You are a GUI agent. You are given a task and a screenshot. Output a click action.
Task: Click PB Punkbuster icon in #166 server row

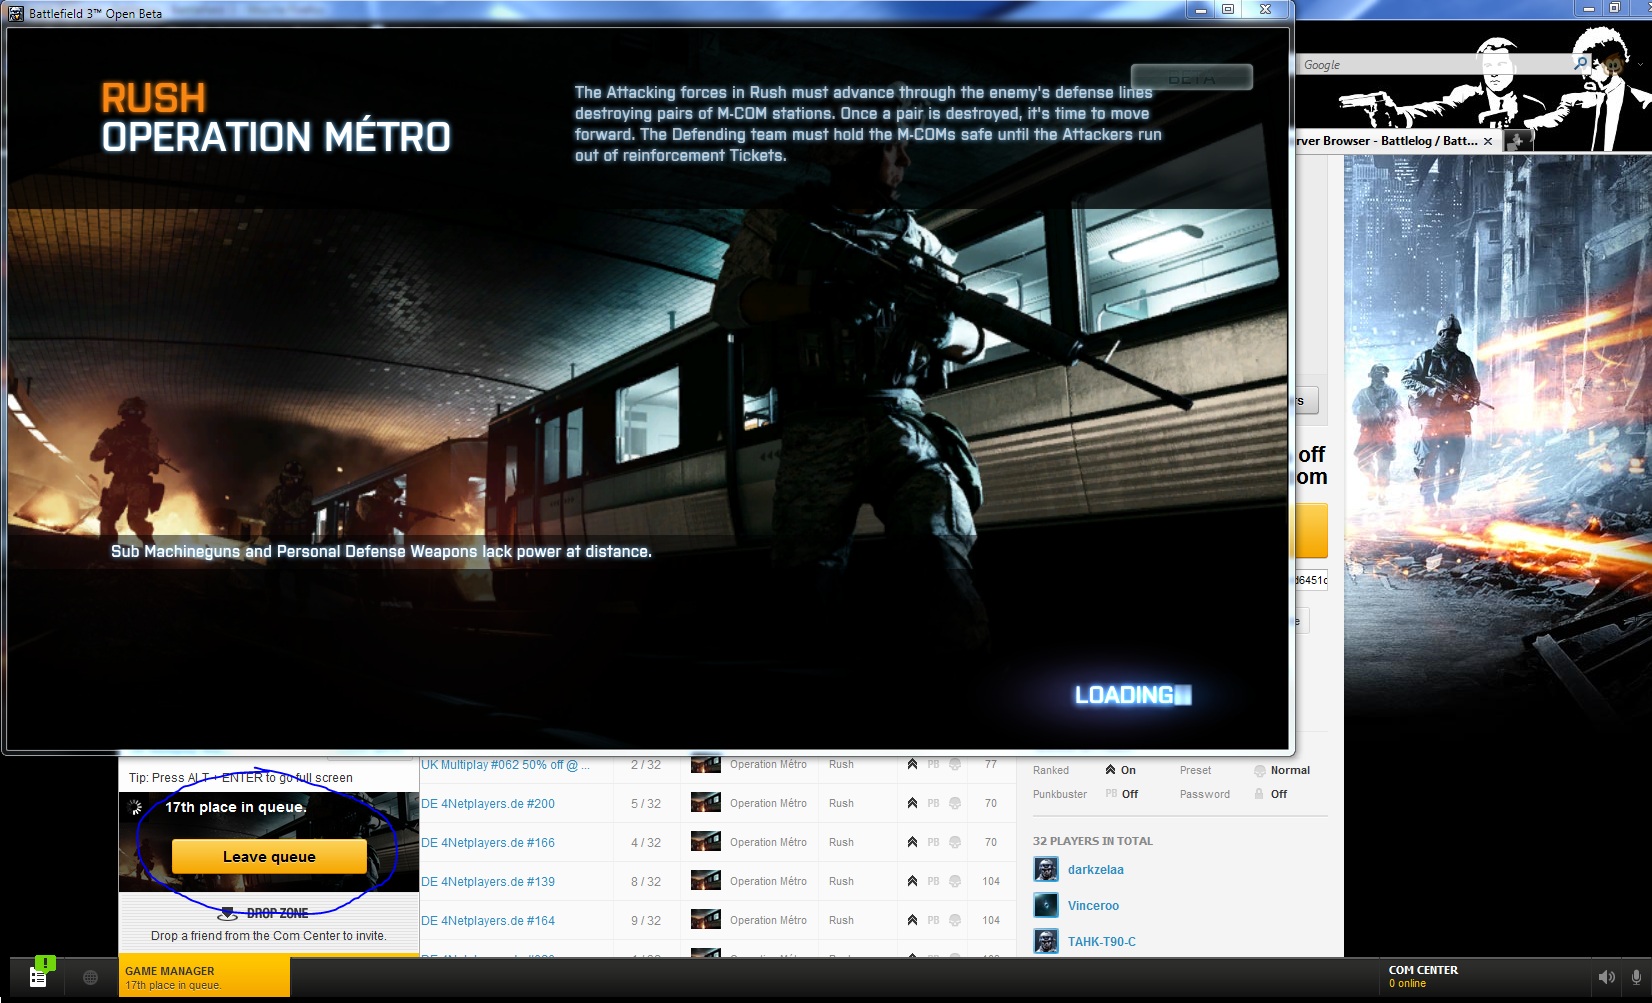[x=933, y=842]
